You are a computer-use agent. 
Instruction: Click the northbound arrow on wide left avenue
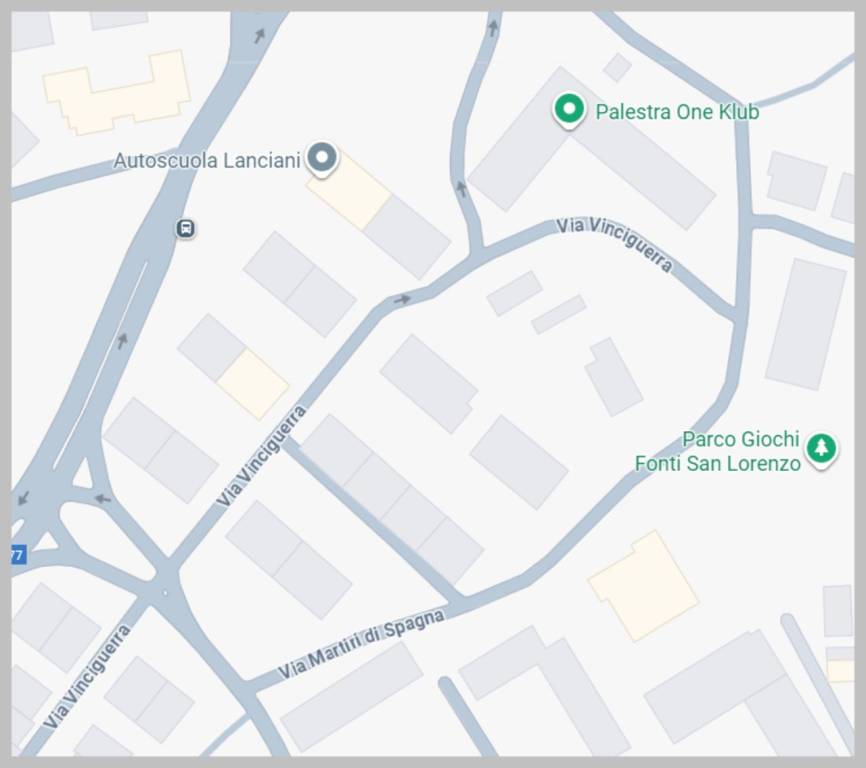click(x=122, y=341)
